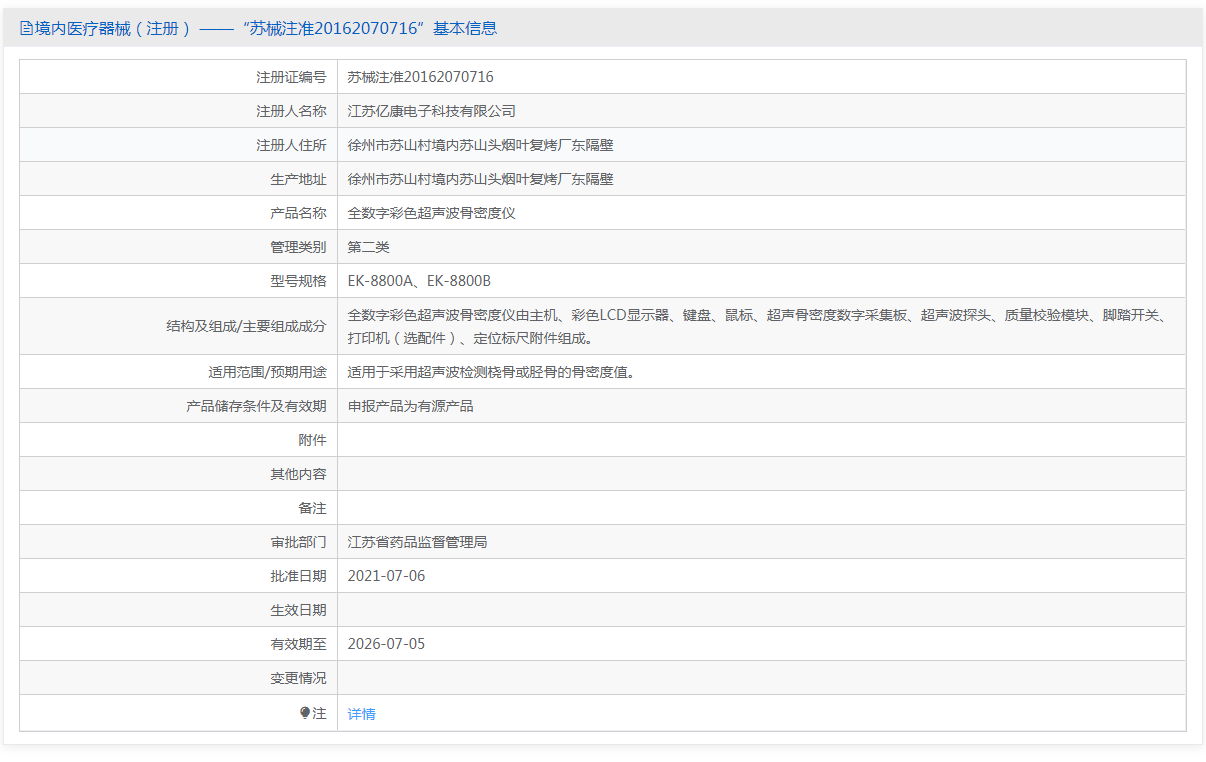Image resolution: width=1206 pixels, height=762 pixels.
Task: Select product name 全数字彩色超声波骨密度仪
Action: (x=431, y=213)
